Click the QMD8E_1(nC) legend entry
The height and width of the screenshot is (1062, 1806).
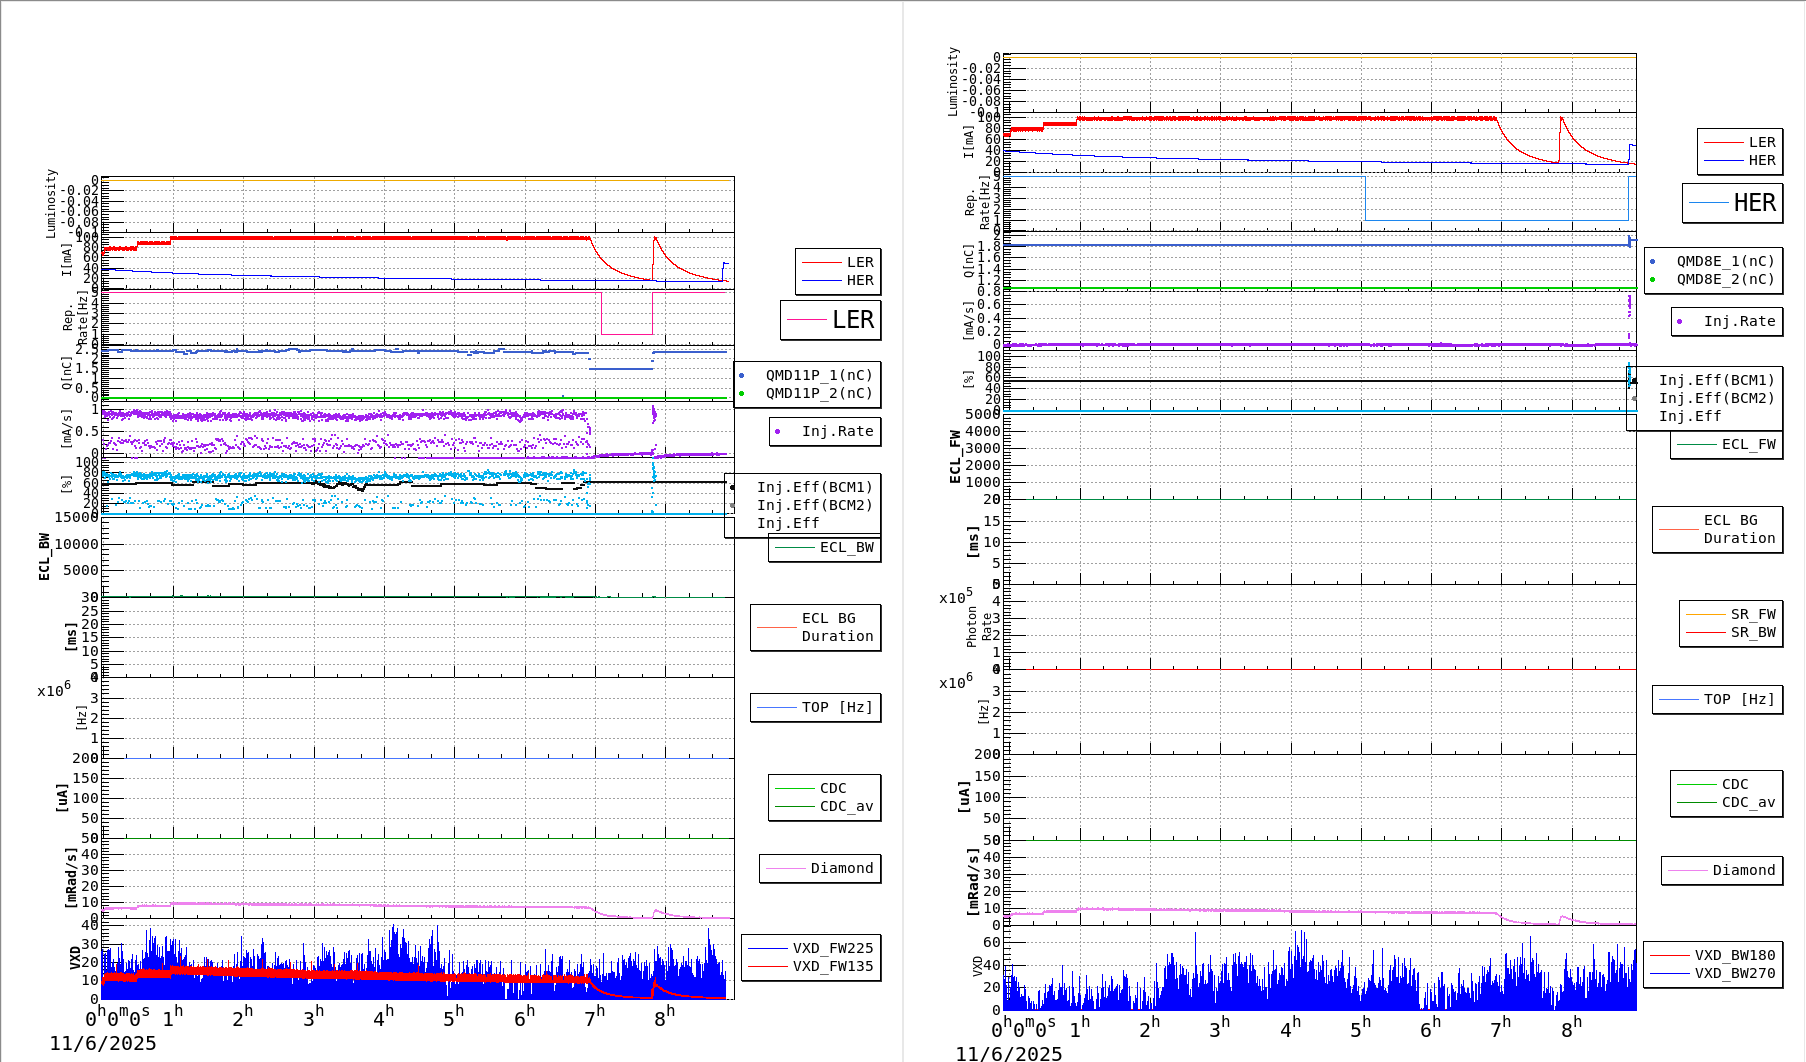click(x=1724, y=261)
